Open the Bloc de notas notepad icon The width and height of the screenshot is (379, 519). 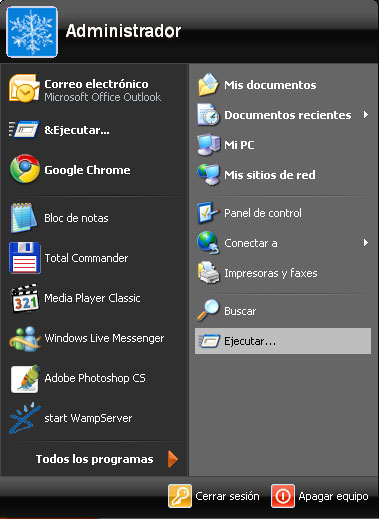[x=24, y=218]
